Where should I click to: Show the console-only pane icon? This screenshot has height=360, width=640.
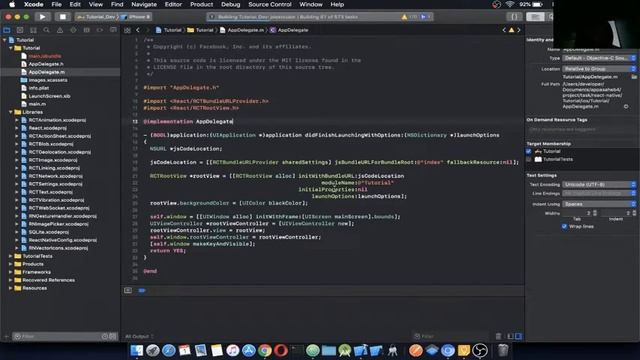click(518, 336)
